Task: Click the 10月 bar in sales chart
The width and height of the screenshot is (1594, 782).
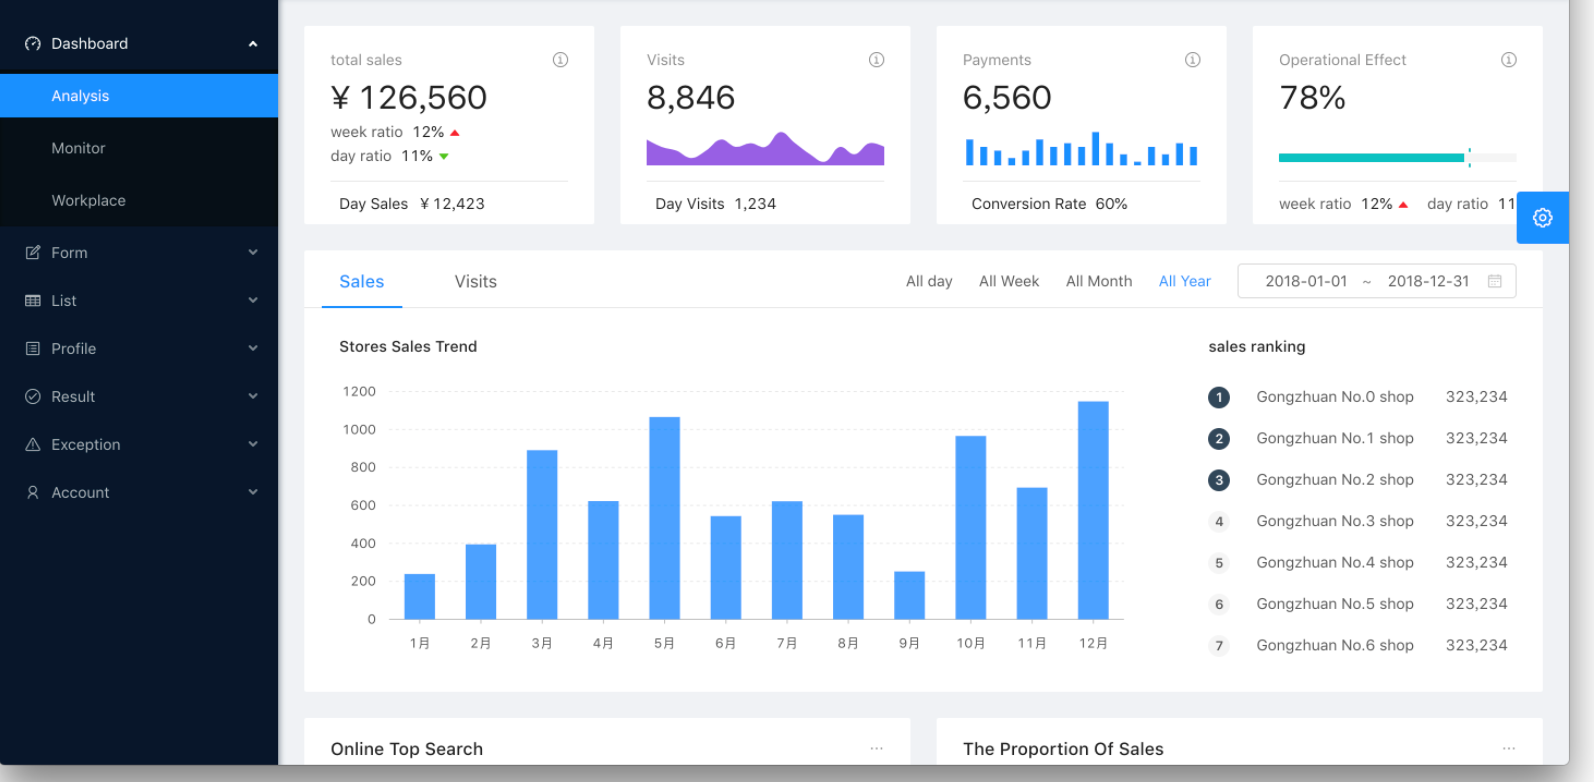Action: coord(971,528)
